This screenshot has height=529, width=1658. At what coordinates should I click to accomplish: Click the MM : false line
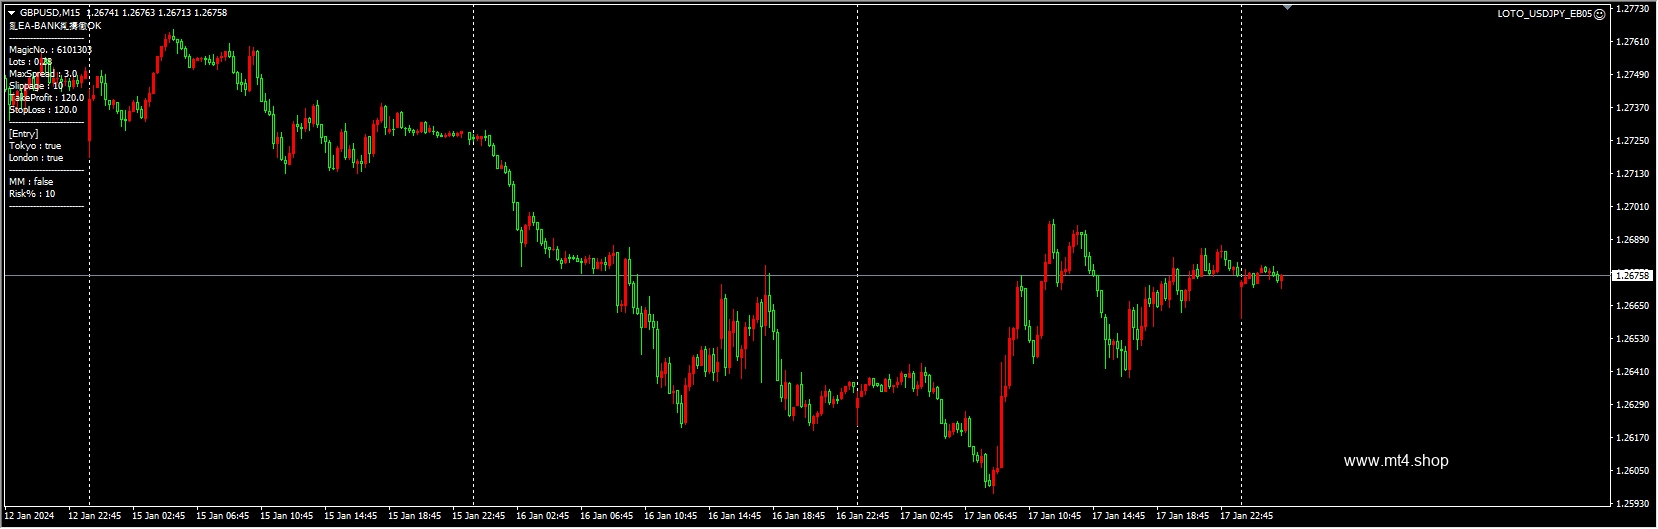click(31, 182)
